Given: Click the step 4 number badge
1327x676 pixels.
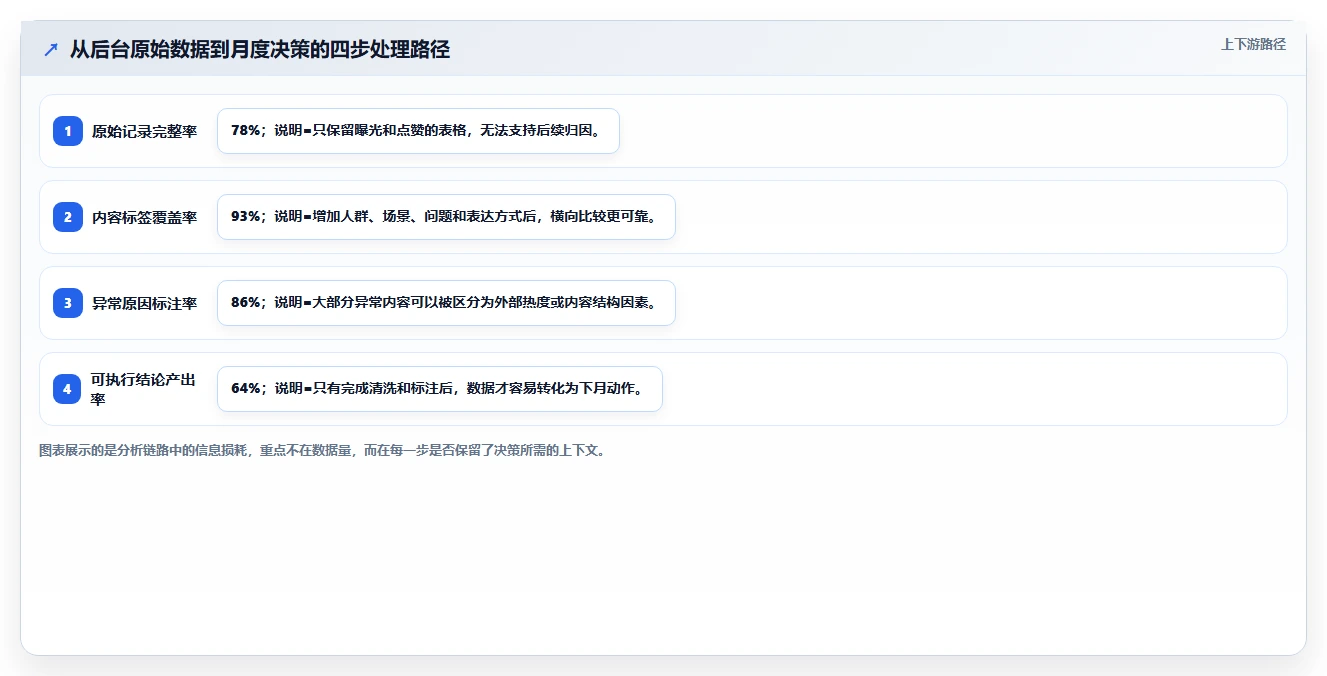Looking at the screenshot, I should point(68,389).
